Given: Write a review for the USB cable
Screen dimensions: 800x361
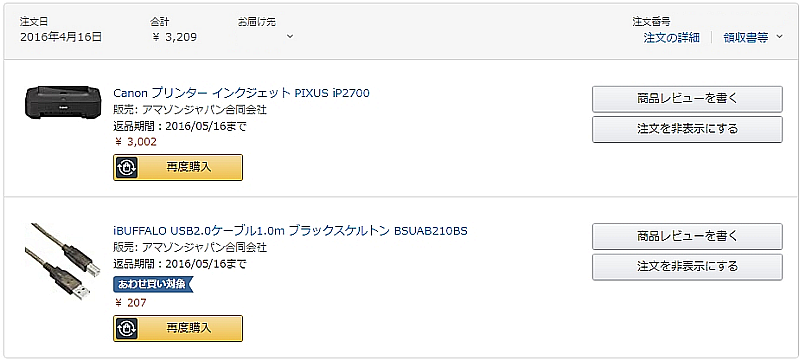Looking at the screenshot, I should pos(687,236).
